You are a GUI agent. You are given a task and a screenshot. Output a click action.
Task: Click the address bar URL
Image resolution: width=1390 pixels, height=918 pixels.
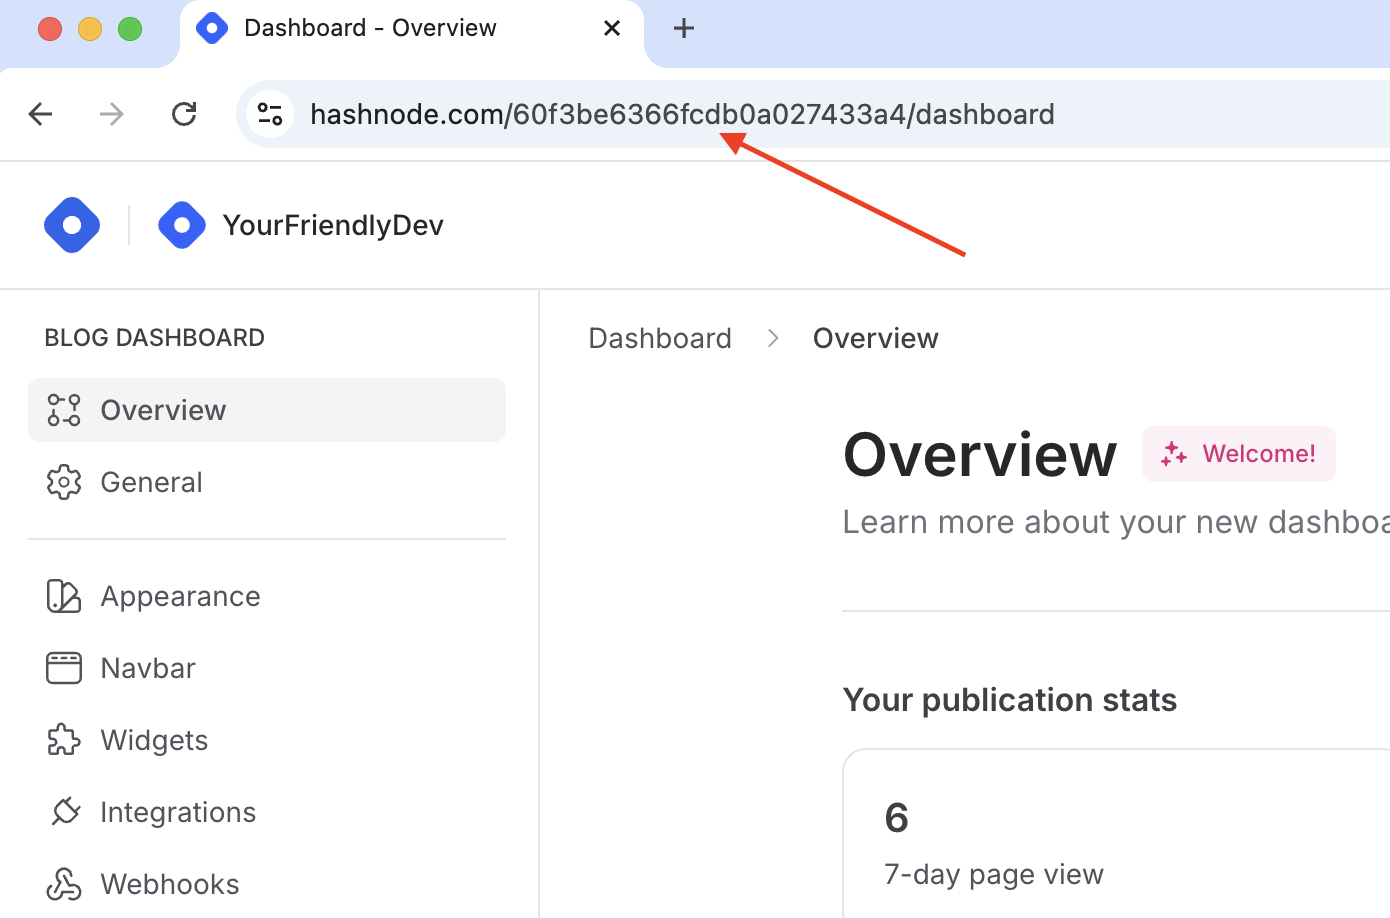coord(682,114)
